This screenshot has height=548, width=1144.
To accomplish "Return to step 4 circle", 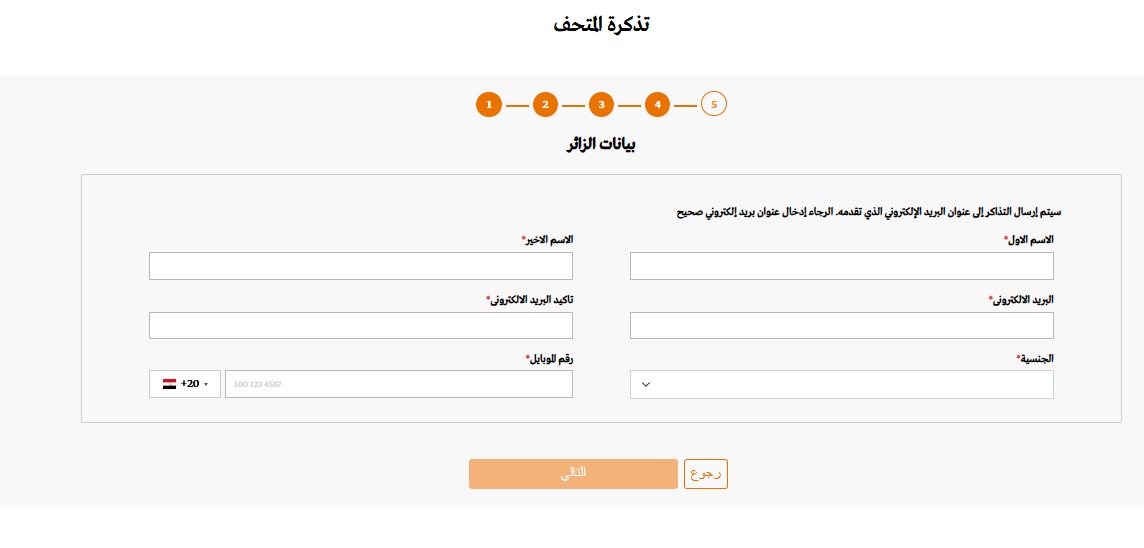I will 656,104.
